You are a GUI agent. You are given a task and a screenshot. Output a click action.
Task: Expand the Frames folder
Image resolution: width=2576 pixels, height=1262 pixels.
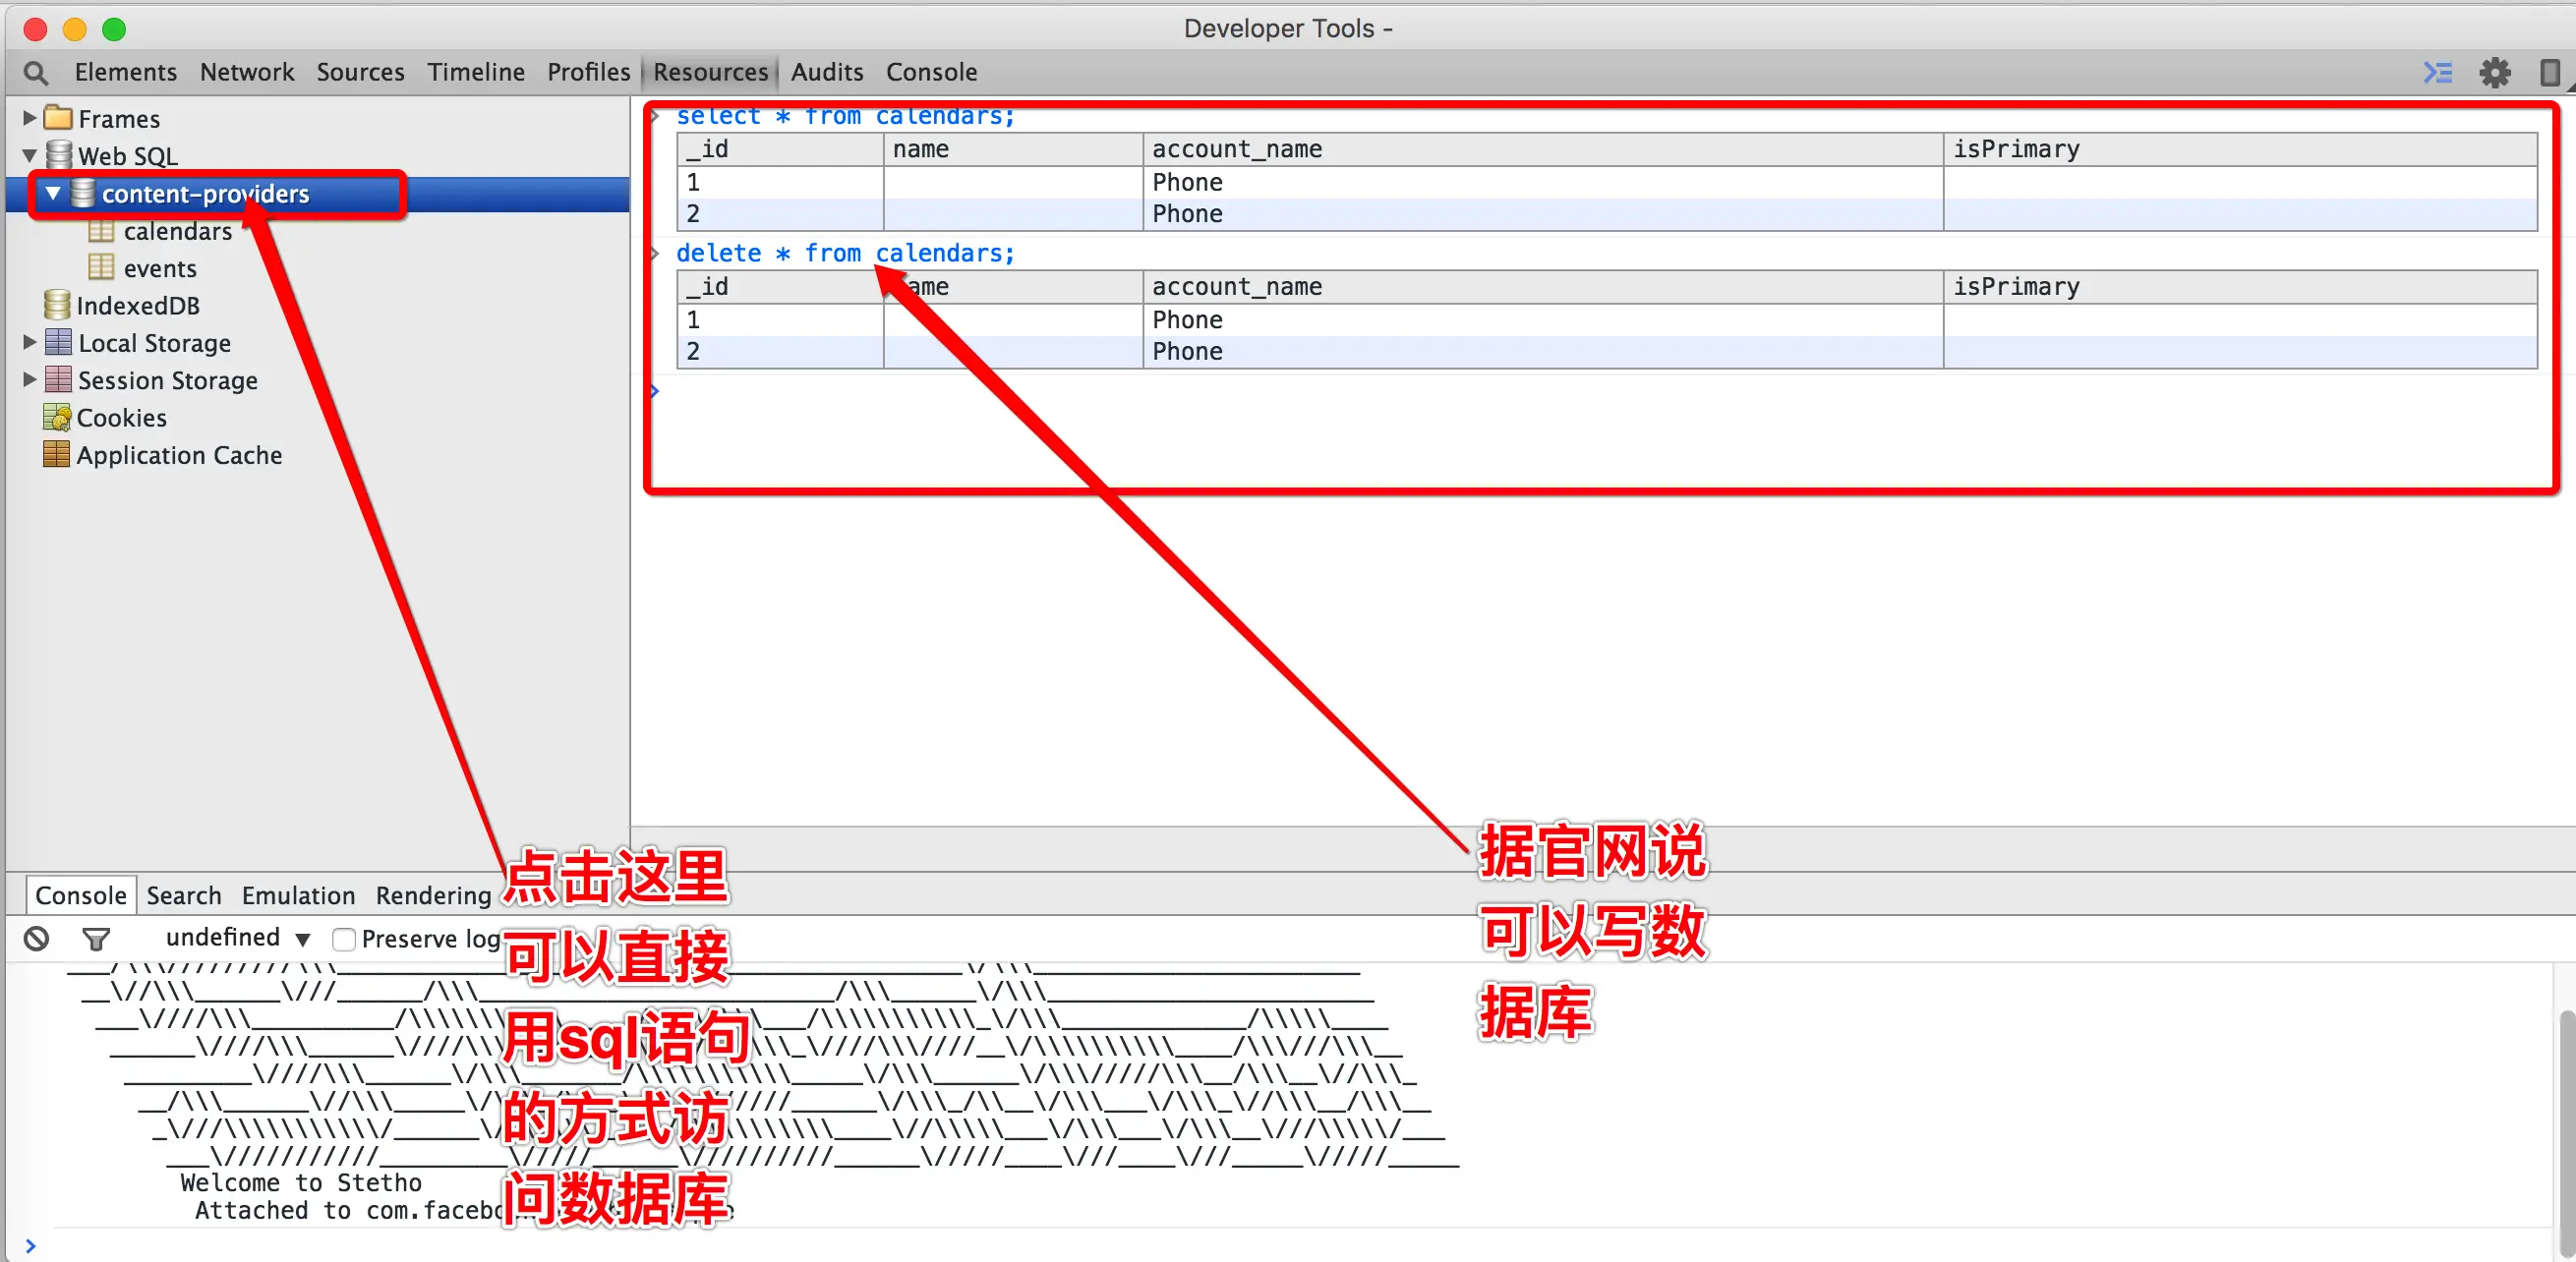click(x=29, y=118)
